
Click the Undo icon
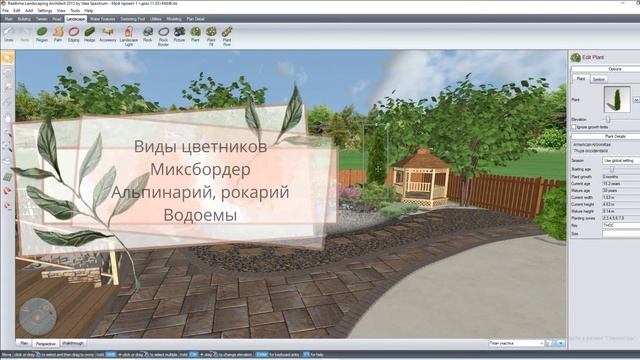click(x=9, y=34)
